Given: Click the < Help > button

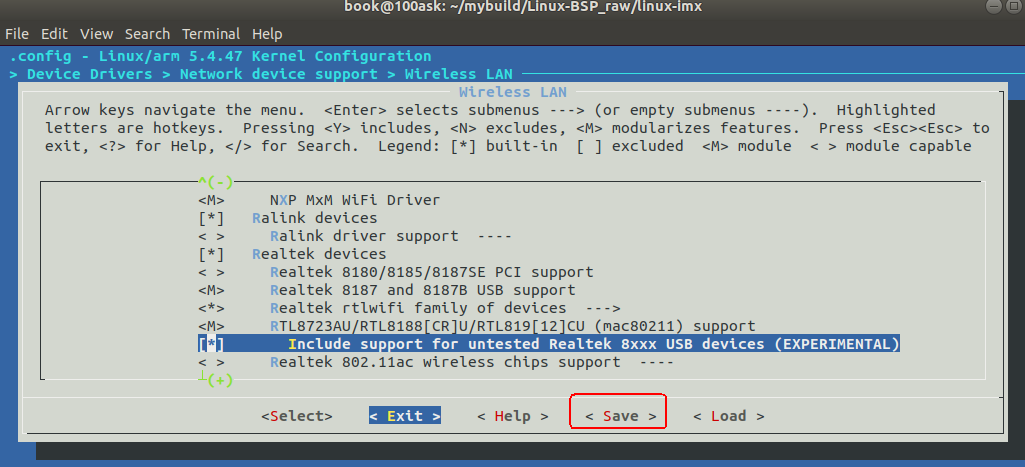Looking at the screenshot, I should pos(512,416).
